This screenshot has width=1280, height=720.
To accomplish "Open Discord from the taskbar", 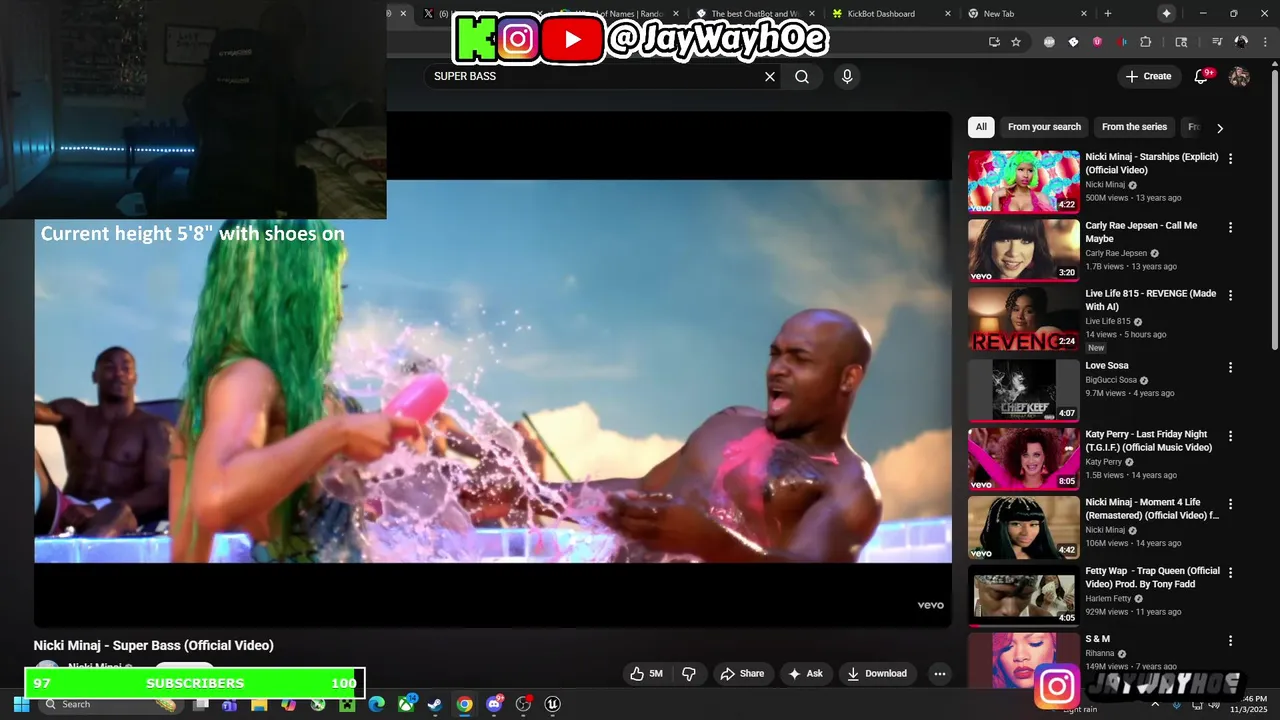I will (x=494, y=704).
